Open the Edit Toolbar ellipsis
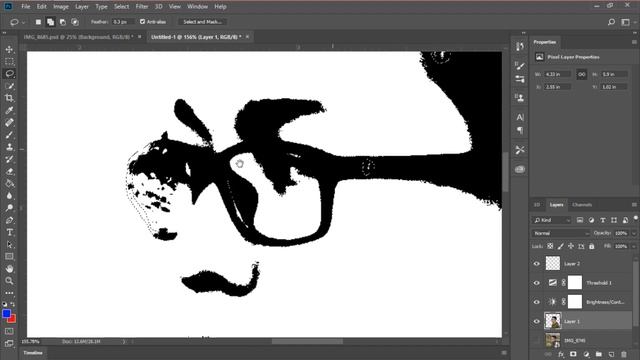Viewport: 640px width, 360px height. point(9,293)
